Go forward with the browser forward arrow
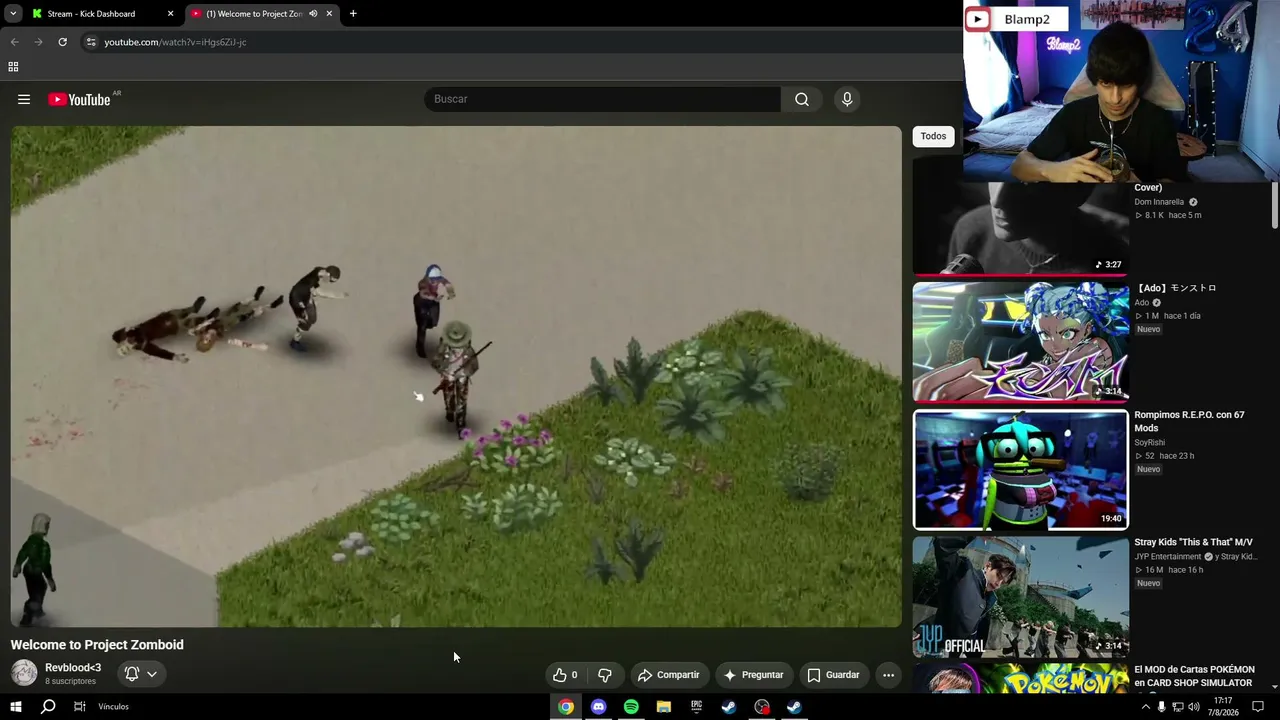This screenshot has height=720, width=1280. 38,42
